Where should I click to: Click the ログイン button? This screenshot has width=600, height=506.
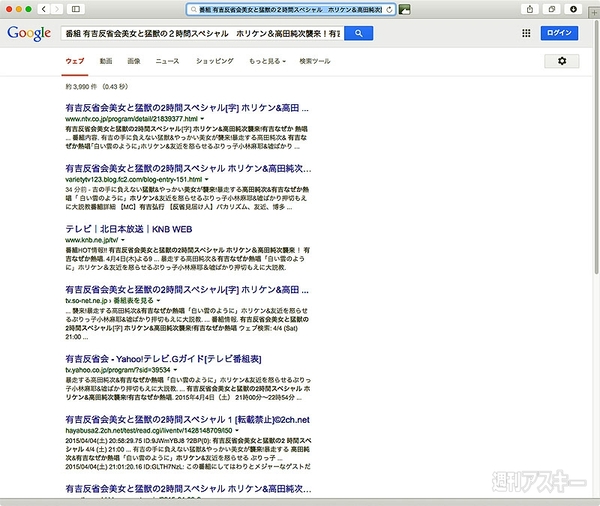click(x=559, y=33)
